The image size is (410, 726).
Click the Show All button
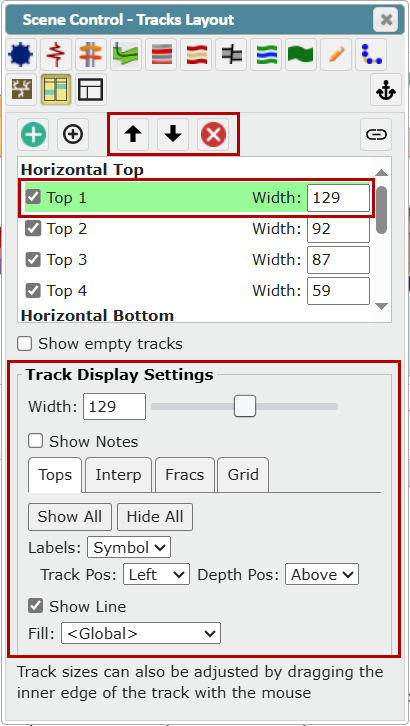70,517
